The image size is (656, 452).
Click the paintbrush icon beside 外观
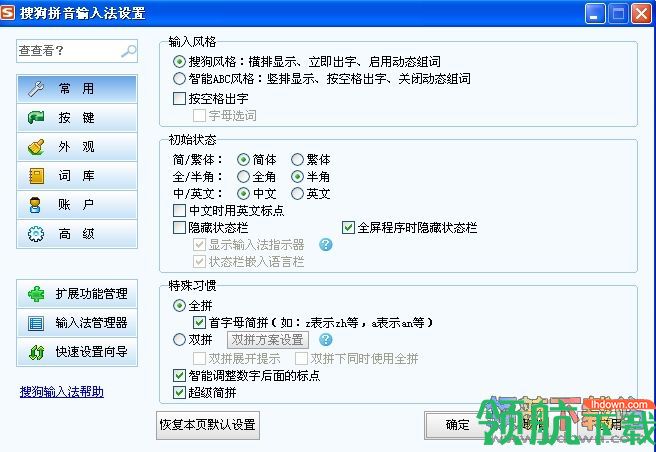[x=36, y=147]
